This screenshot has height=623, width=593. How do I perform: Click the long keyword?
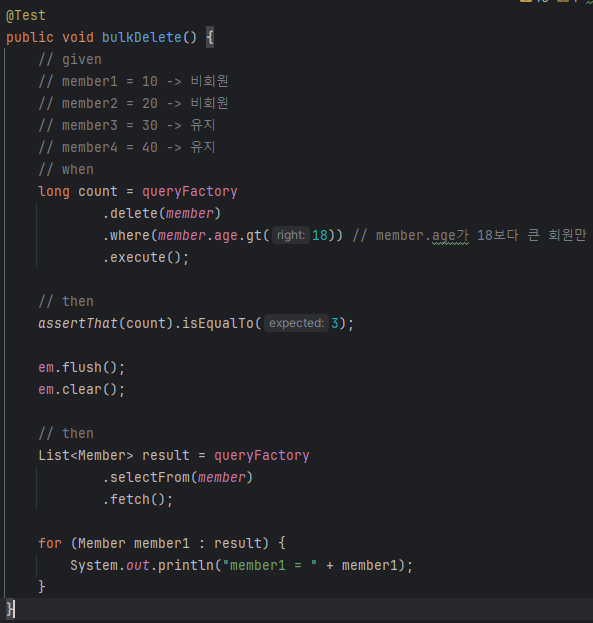coord(54,192)
